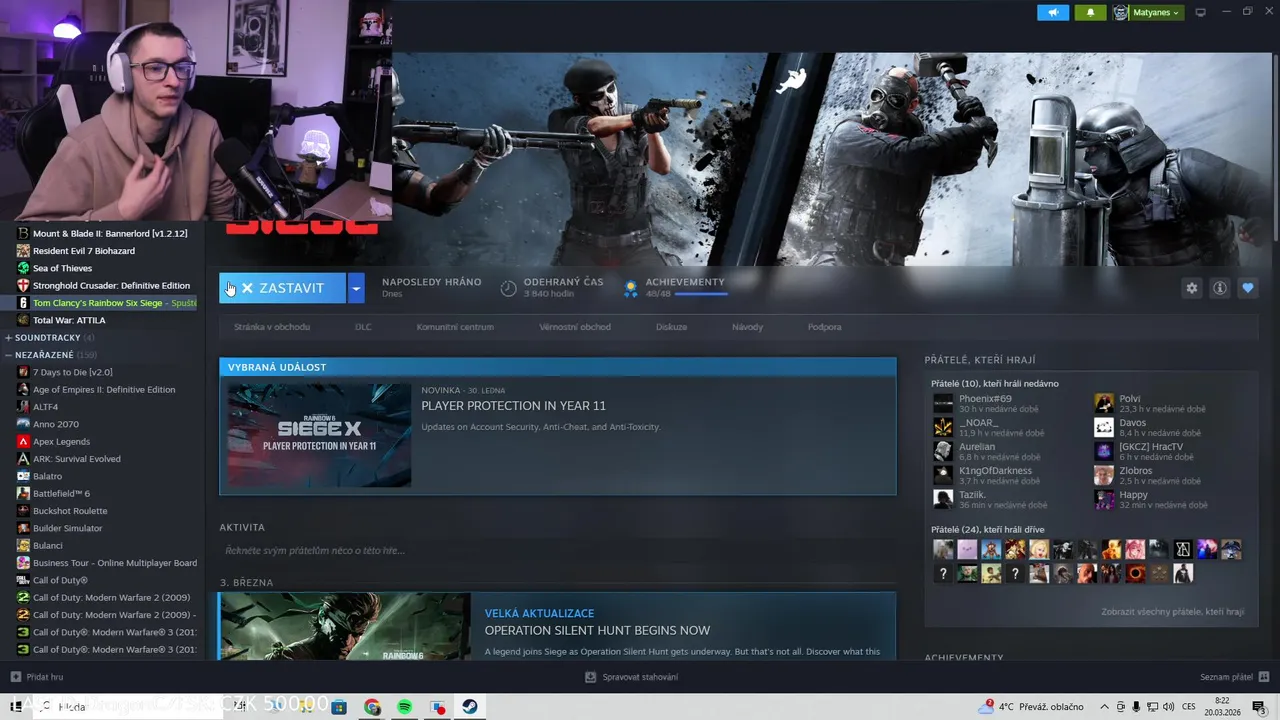
Task: Click the Balatro game icon
Action: (23, 476)
